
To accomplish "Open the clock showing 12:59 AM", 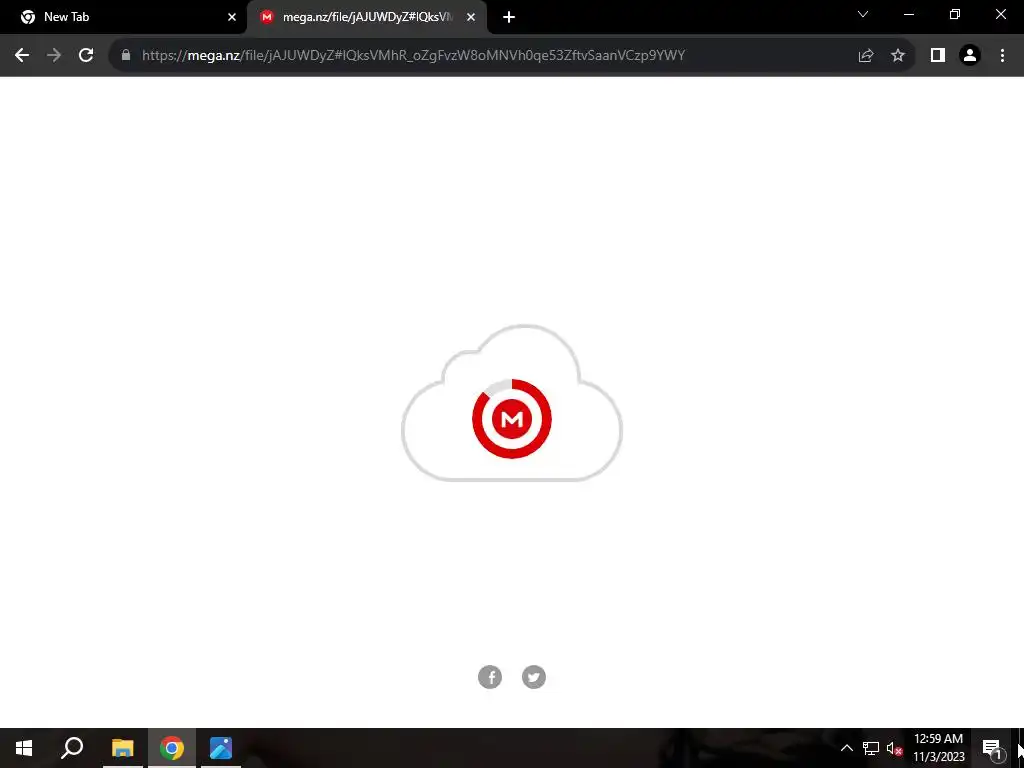I will 938,748.
